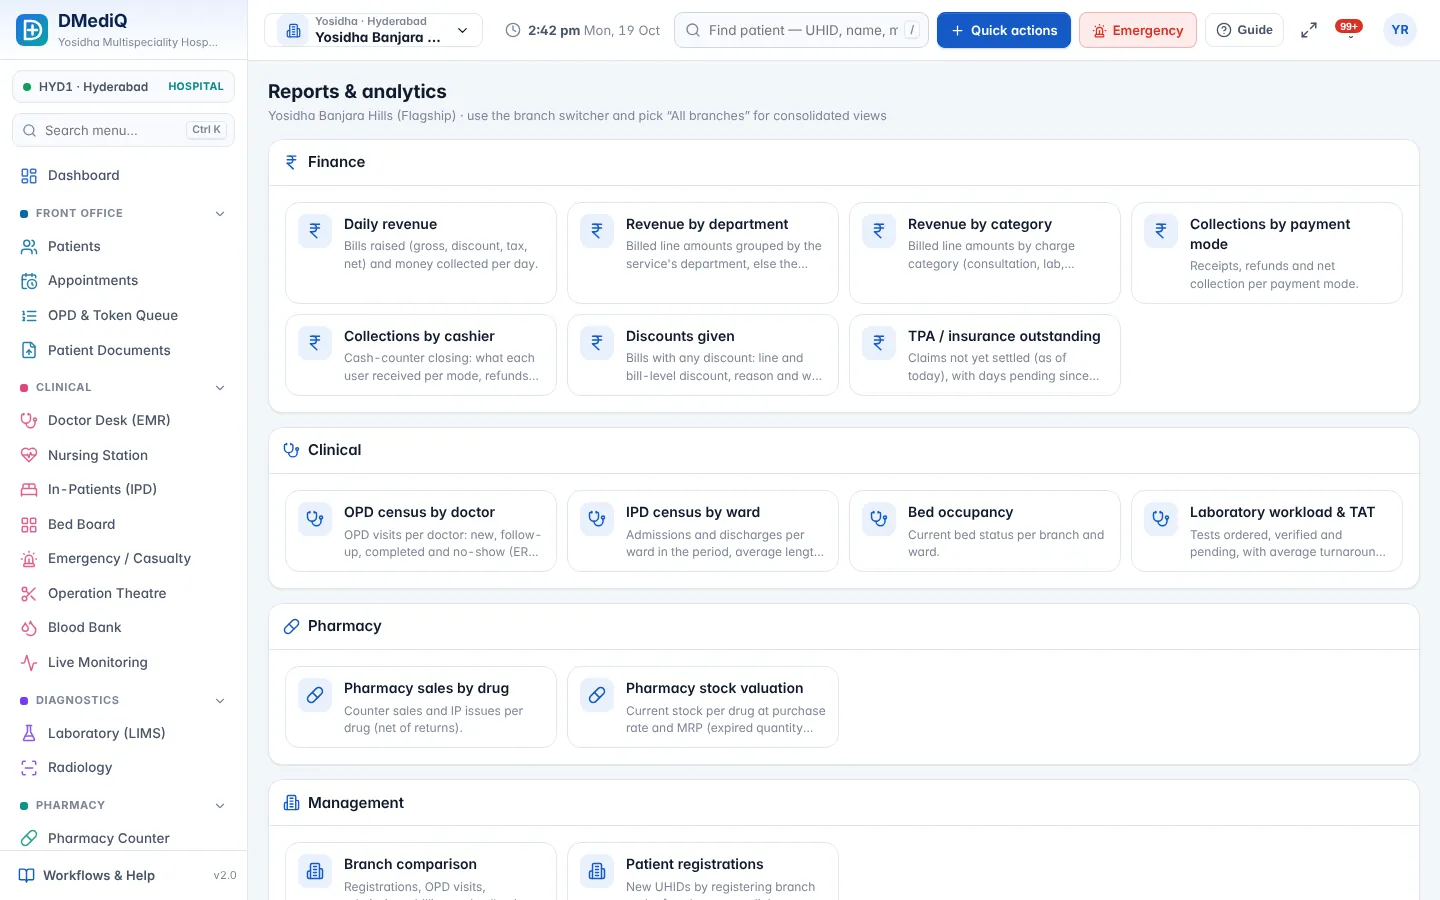Click the v2.0 version label
The image size is (1440, 900).
225,876
